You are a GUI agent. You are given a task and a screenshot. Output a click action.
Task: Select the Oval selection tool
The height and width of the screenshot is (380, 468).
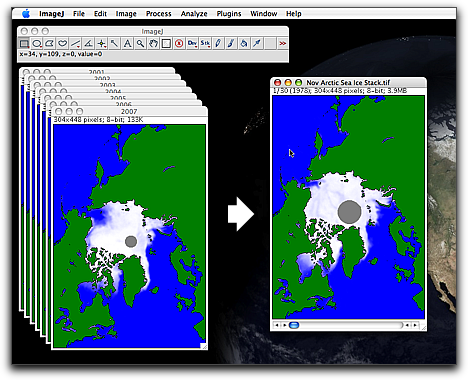coord(37,43)
